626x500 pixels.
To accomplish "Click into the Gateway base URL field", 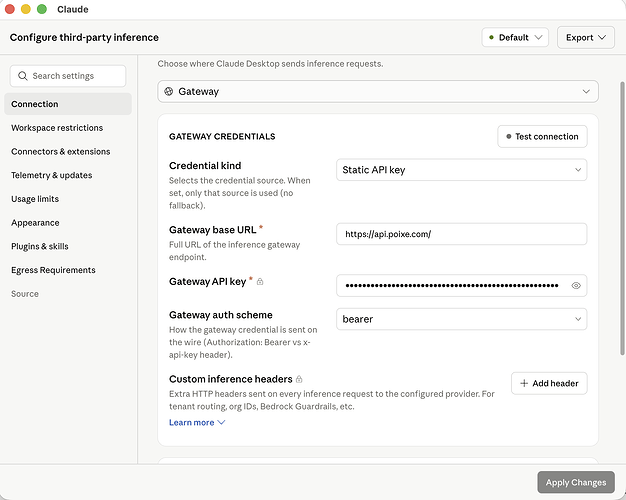I will coord(462,234).
